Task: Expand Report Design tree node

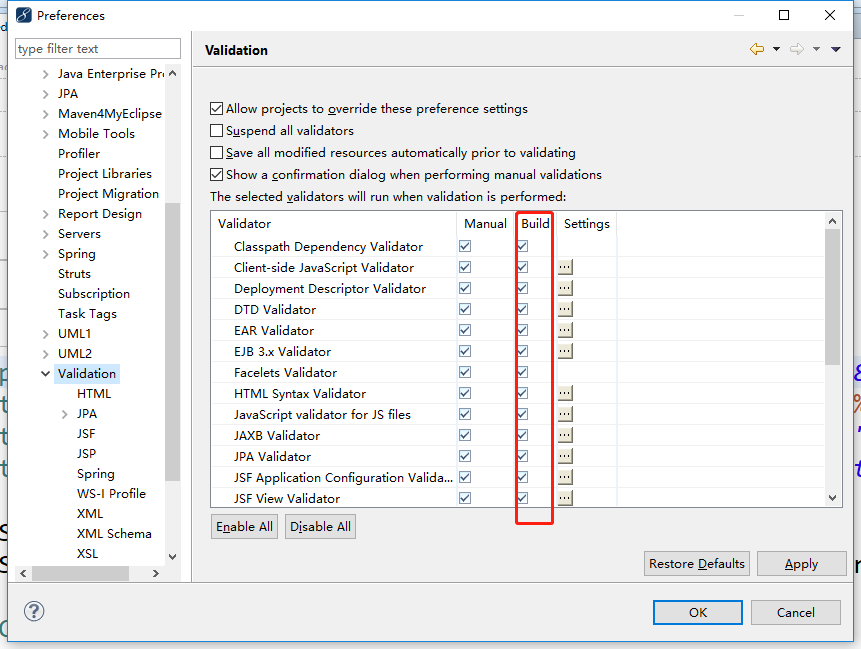Action: (x=46, y=214)
